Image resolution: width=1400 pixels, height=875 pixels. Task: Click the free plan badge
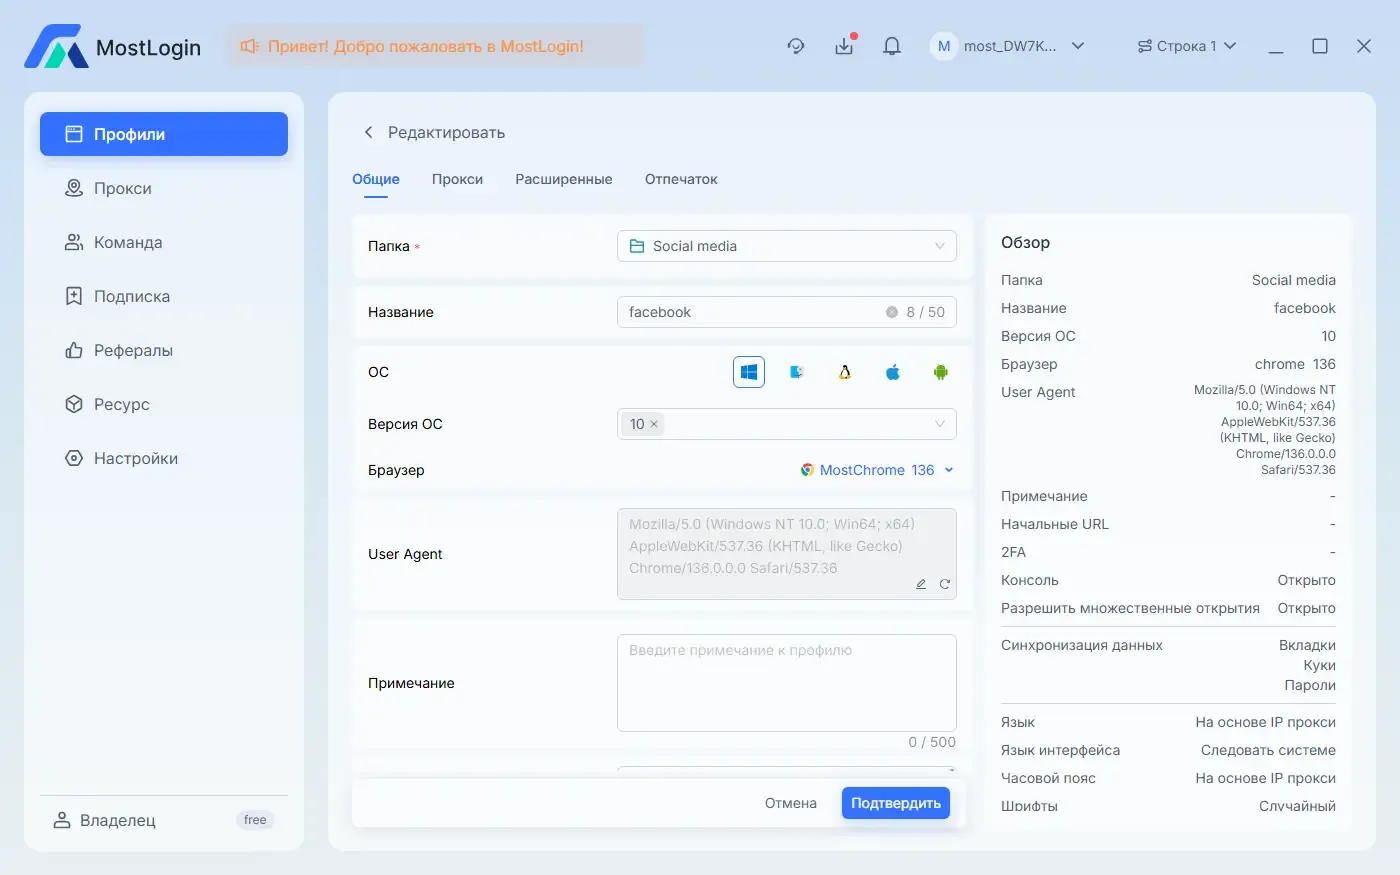click(x=255, y=820)
